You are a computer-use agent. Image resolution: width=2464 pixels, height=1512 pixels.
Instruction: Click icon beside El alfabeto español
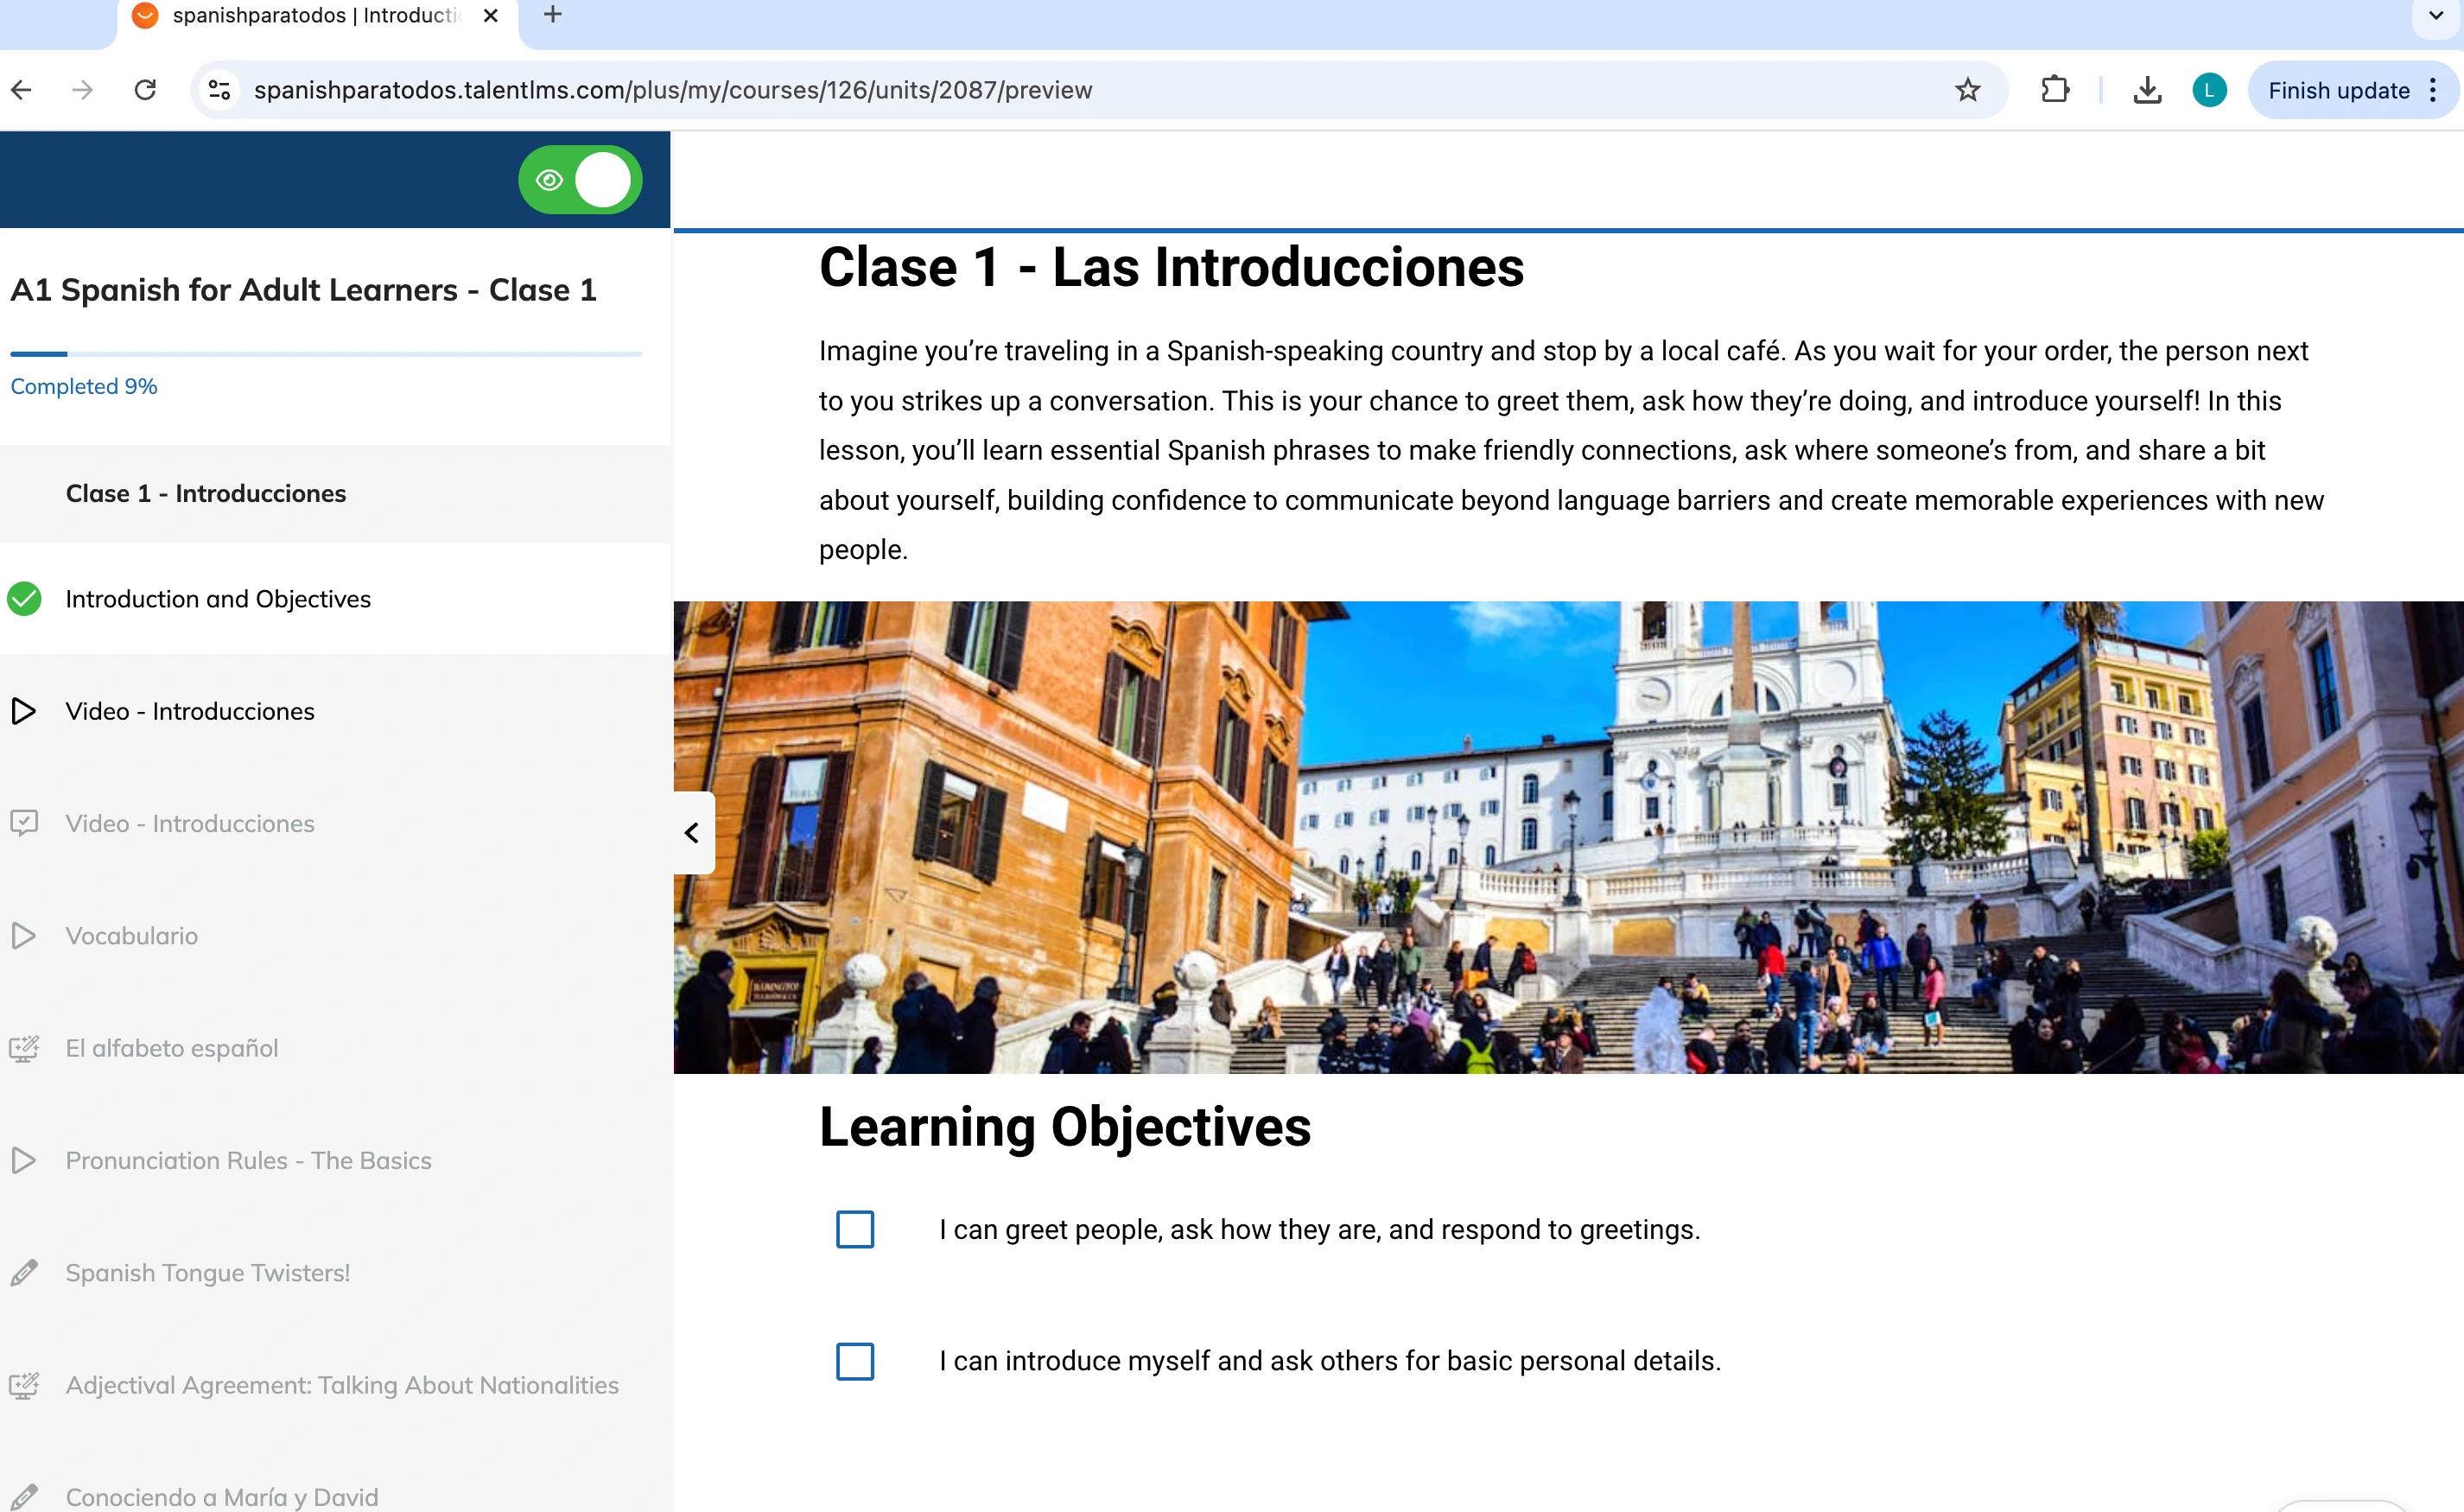tap(24, 1048)
